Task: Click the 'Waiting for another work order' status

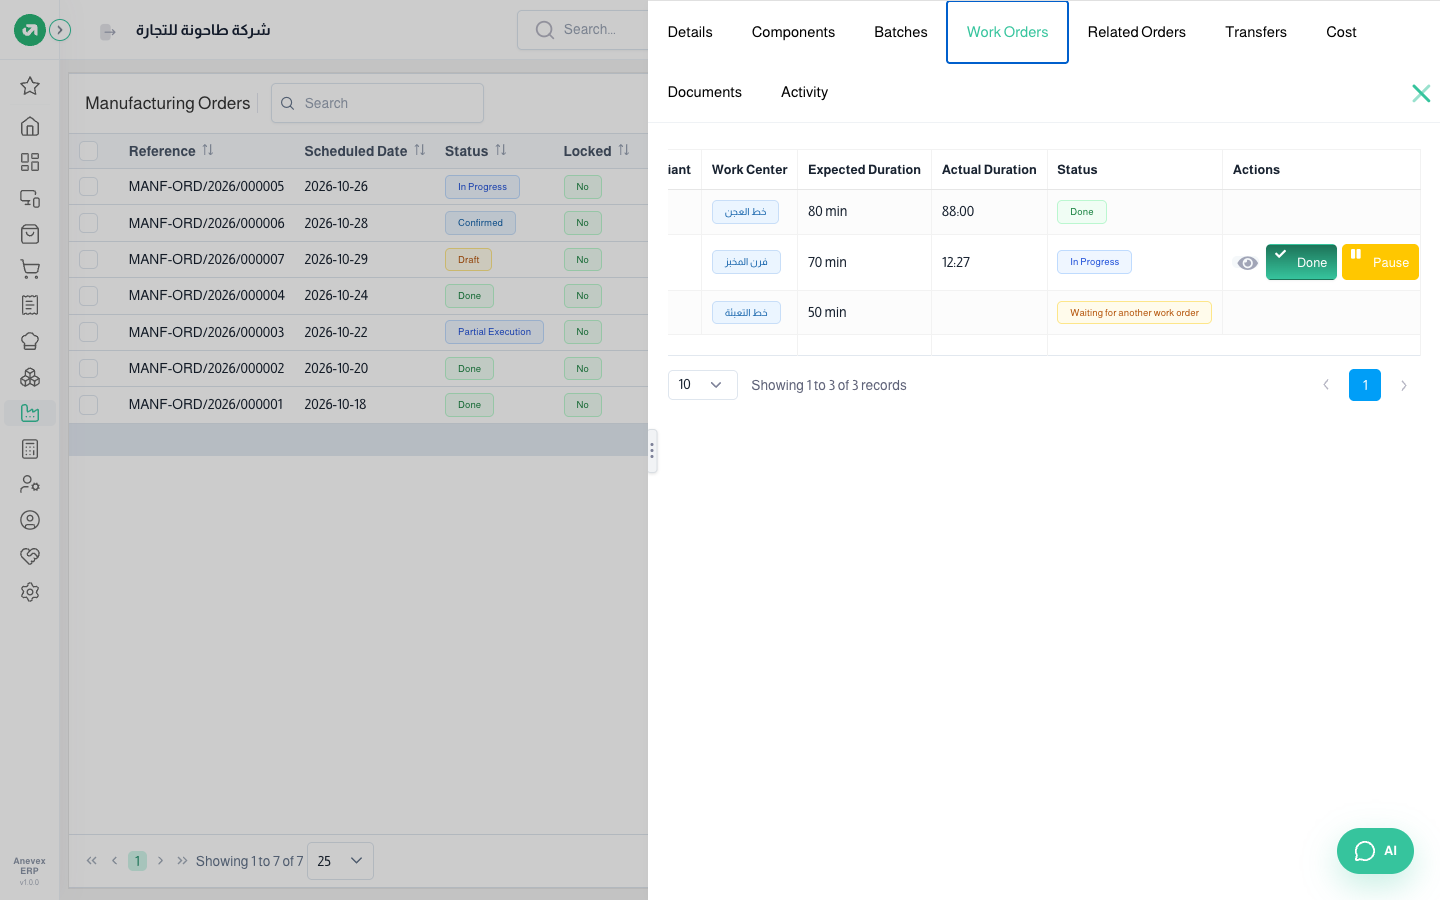Action: click(1134, 313)
